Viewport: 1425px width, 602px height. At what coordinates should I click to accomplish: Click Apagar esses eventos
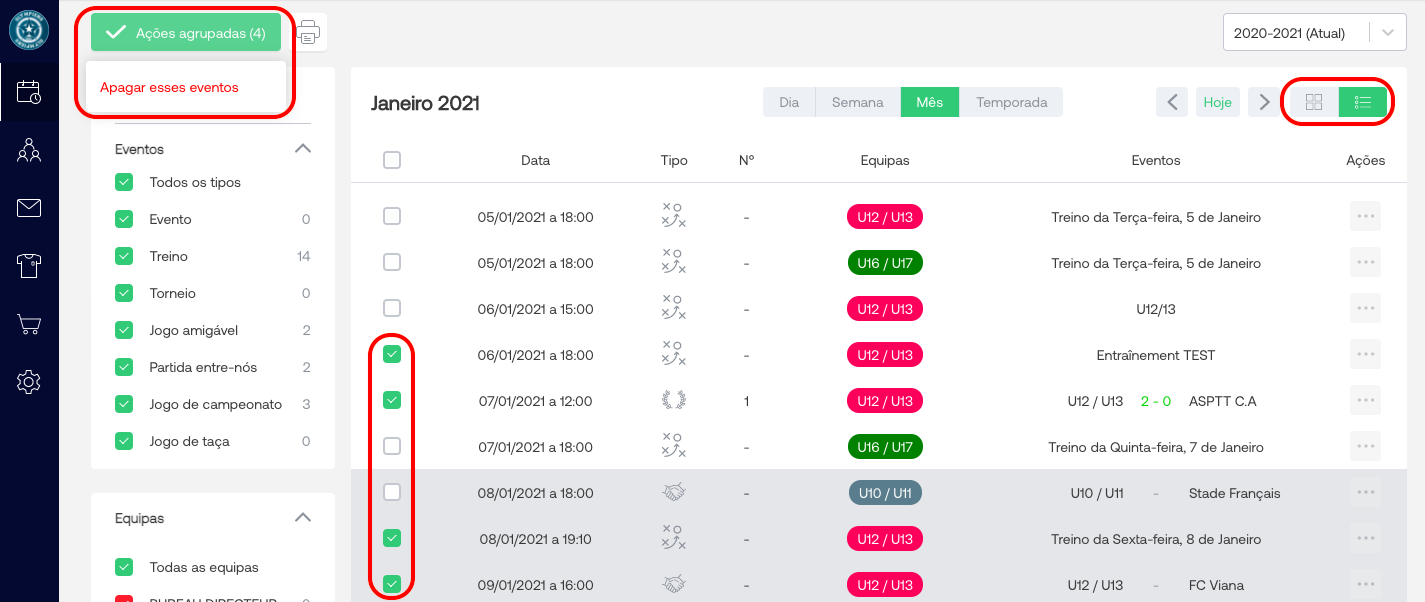tap(169, 87)
